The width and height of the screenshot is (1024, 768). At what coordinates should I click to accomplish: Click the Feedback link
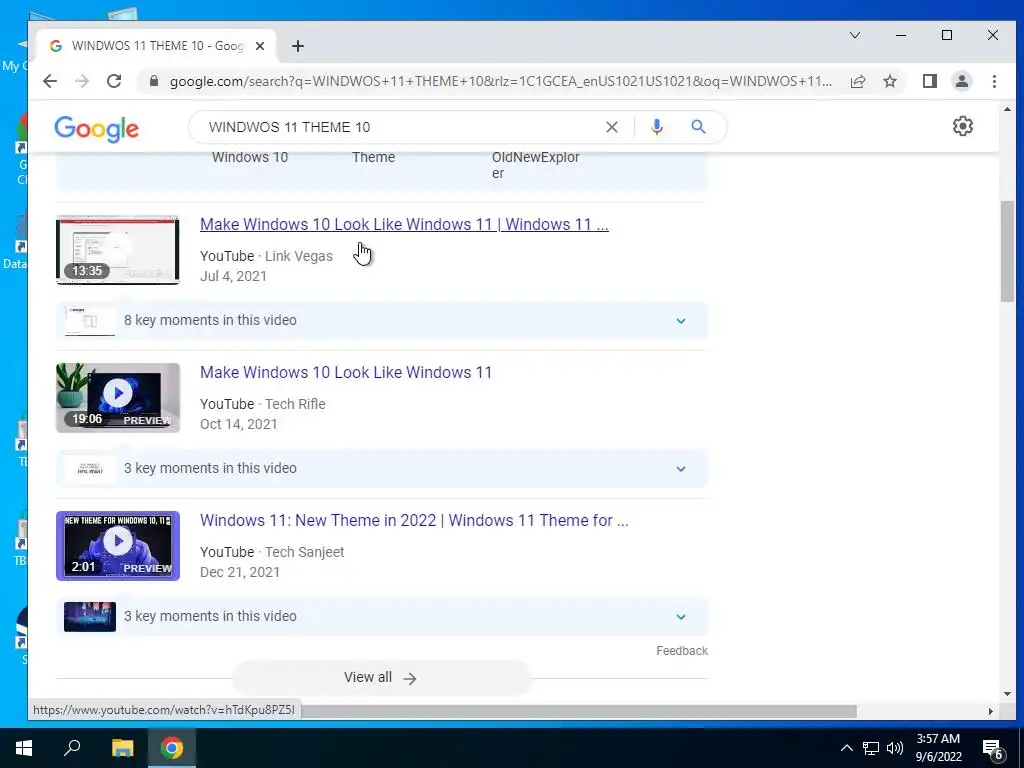(x=682, y=650)
